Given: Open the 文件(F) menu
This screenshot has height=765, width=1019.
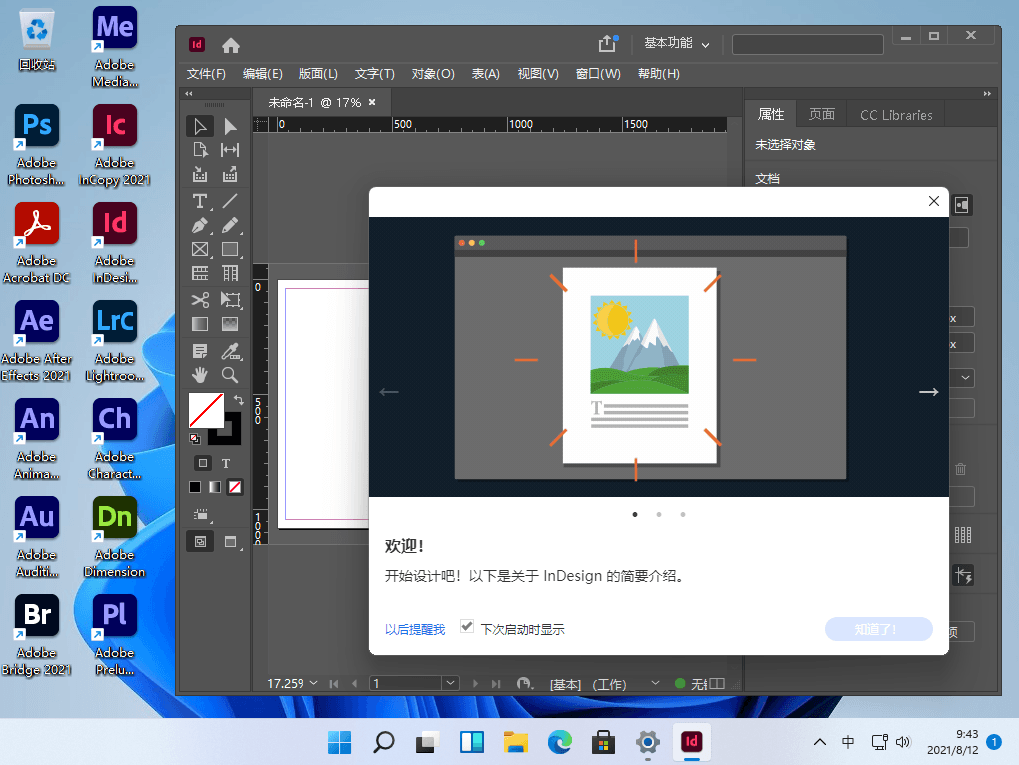Looking at the screenshot, I should tap(206, 73).
